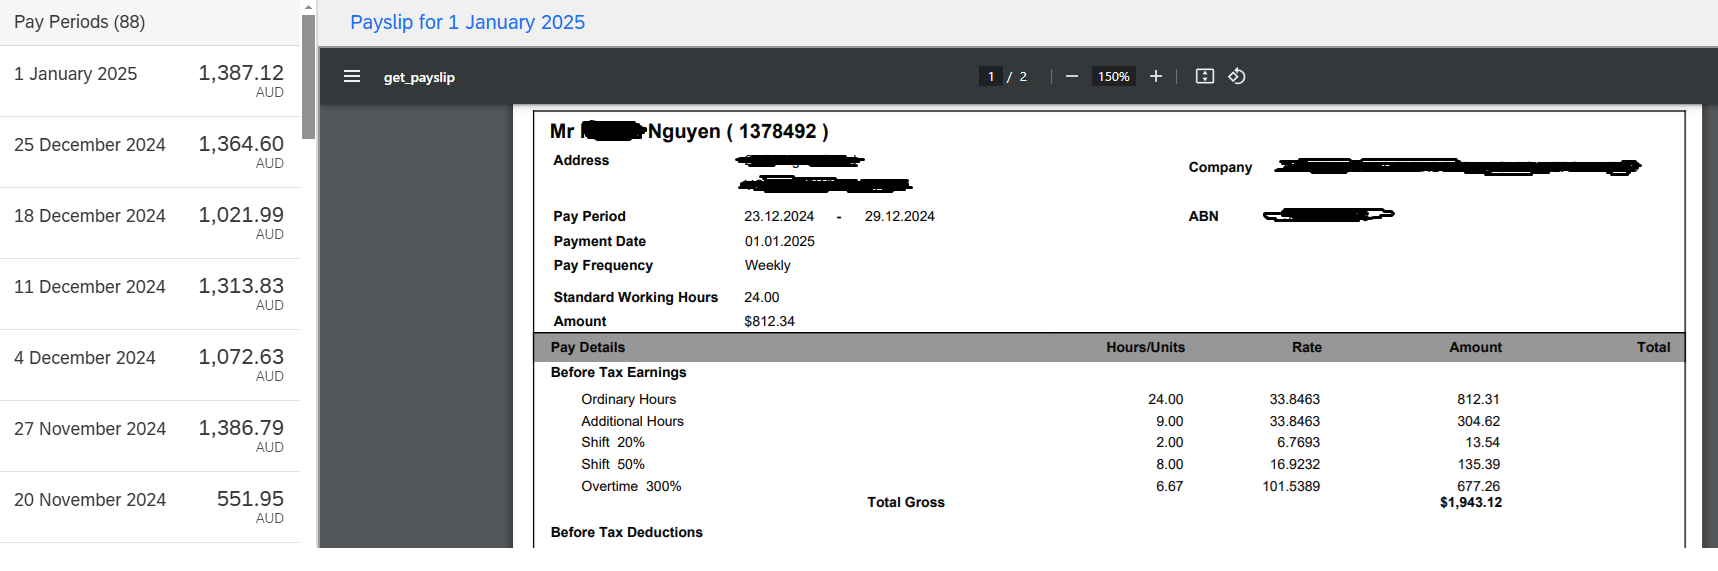The width and height of the screenshot is (1718, 571).
Task: Click the Payslip for 1 January 2025 heading
Action: pos(467,22)
